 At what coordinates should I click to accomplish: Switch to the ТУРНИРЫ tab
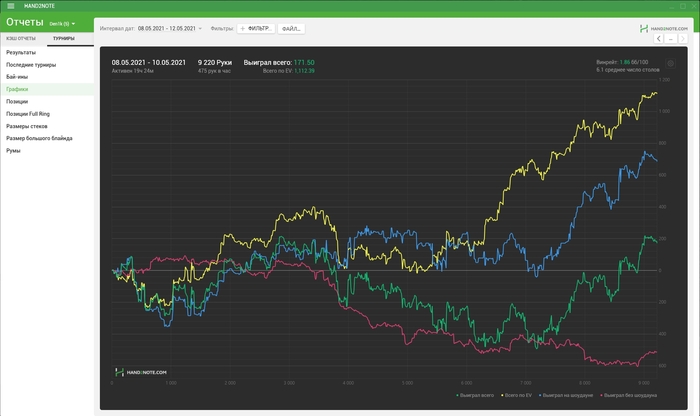click(64, 38)
